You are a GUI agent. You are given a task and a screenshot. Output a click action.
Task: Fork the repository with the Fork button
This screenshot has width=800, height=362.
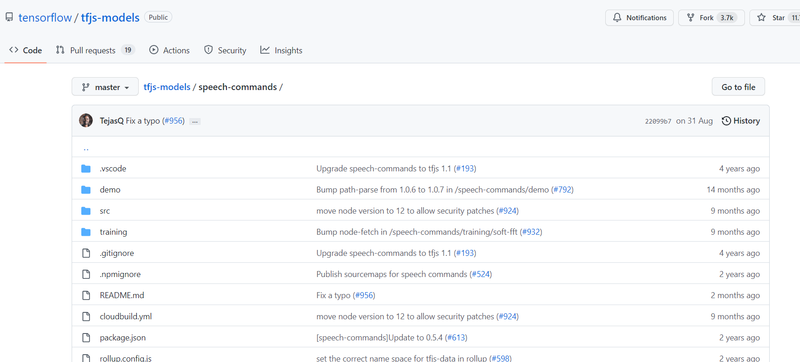point(711,17)
